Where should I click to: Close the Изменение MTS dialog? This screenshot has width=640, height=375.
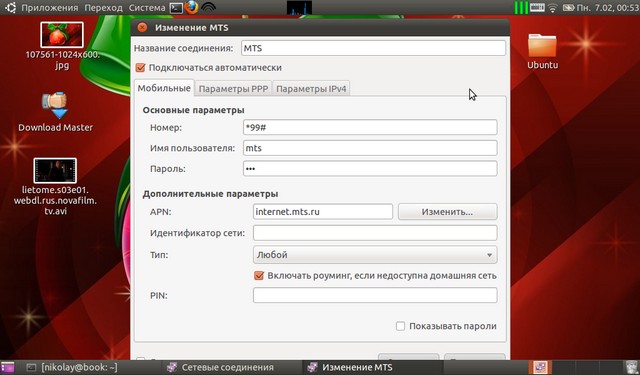point(142,27)
